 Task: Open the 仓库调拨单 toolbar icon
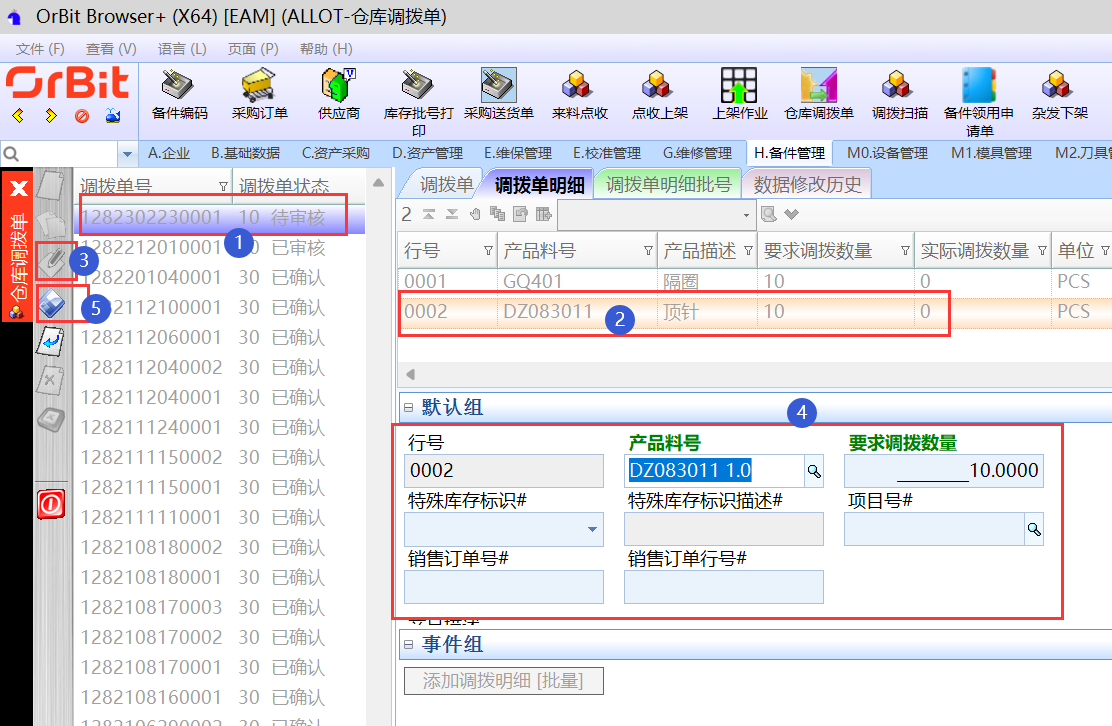point(819,85)
